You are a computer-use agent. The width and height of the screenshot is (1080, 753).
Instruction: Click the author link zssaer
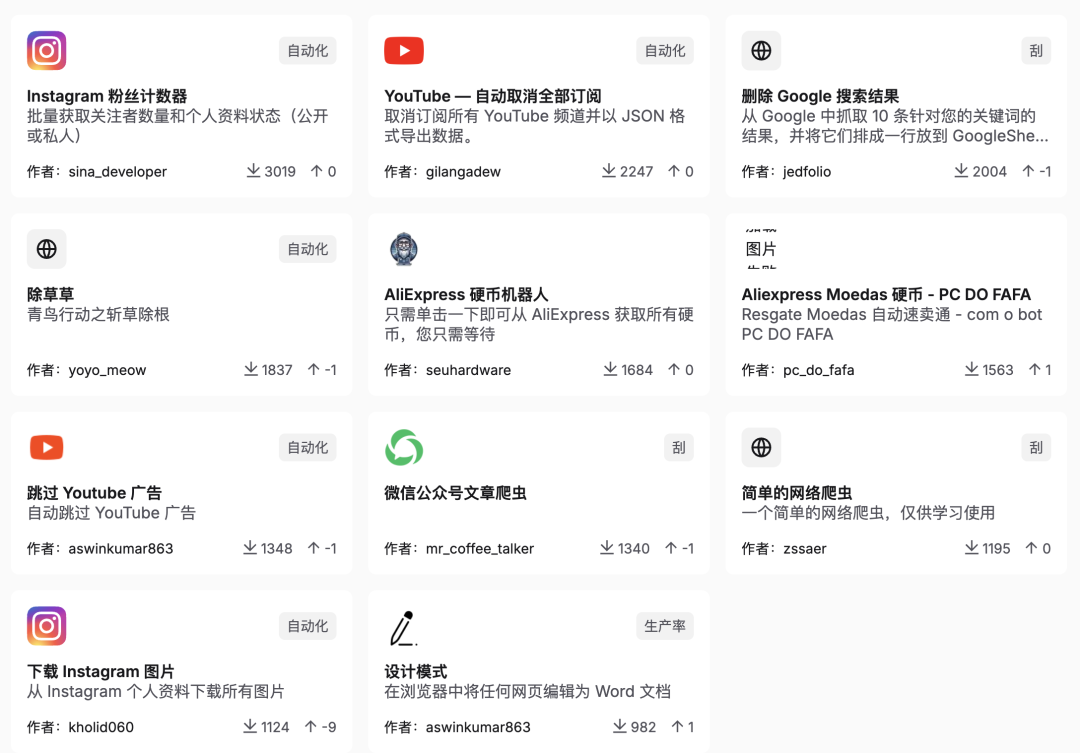805,548
